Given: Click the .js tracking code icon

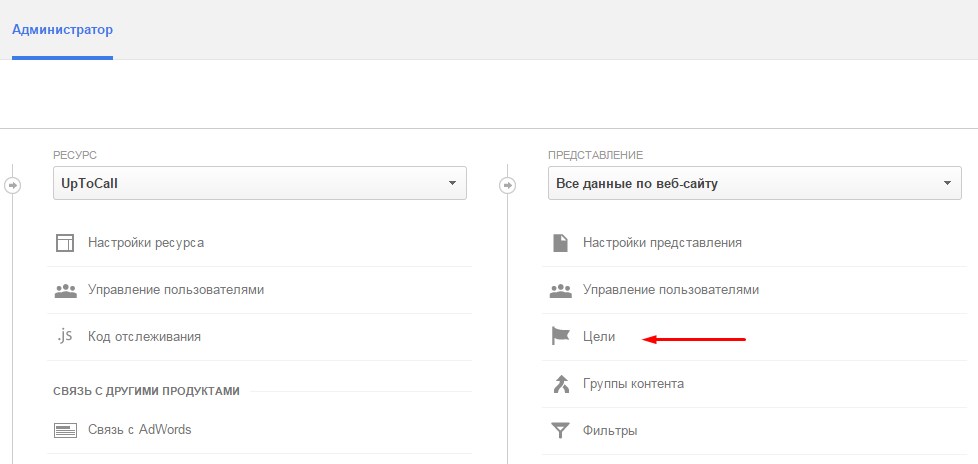Looking at the screenshot, I should pos(65,336).
